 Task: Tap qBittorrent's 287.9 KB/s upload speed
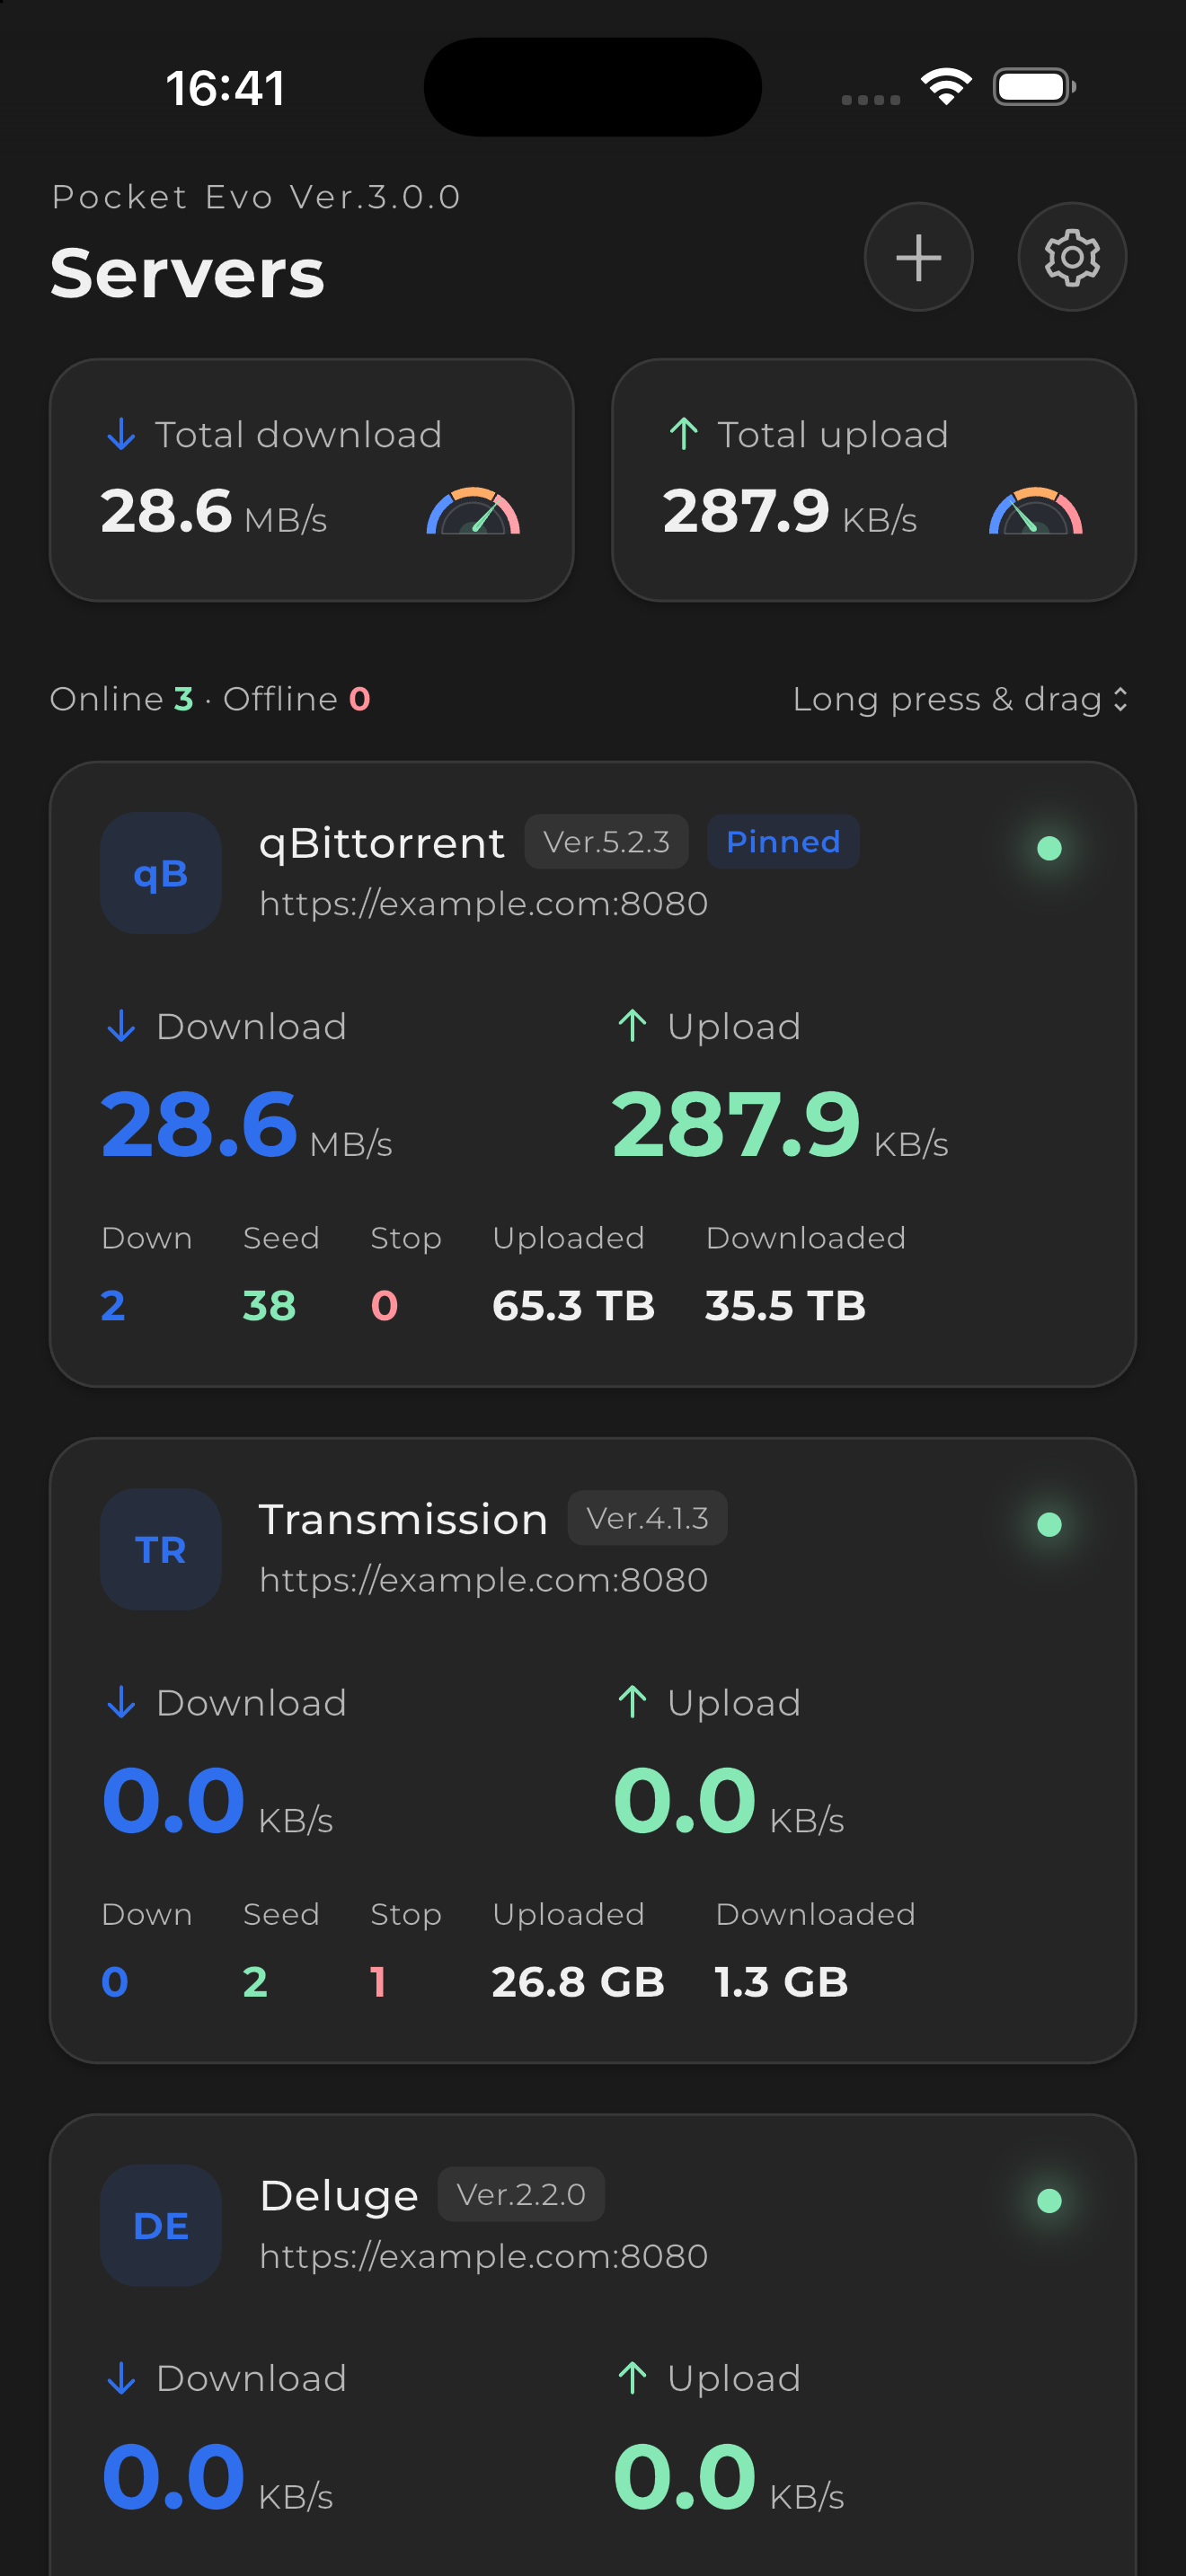pyautogui.click(x=781, y=1124)
